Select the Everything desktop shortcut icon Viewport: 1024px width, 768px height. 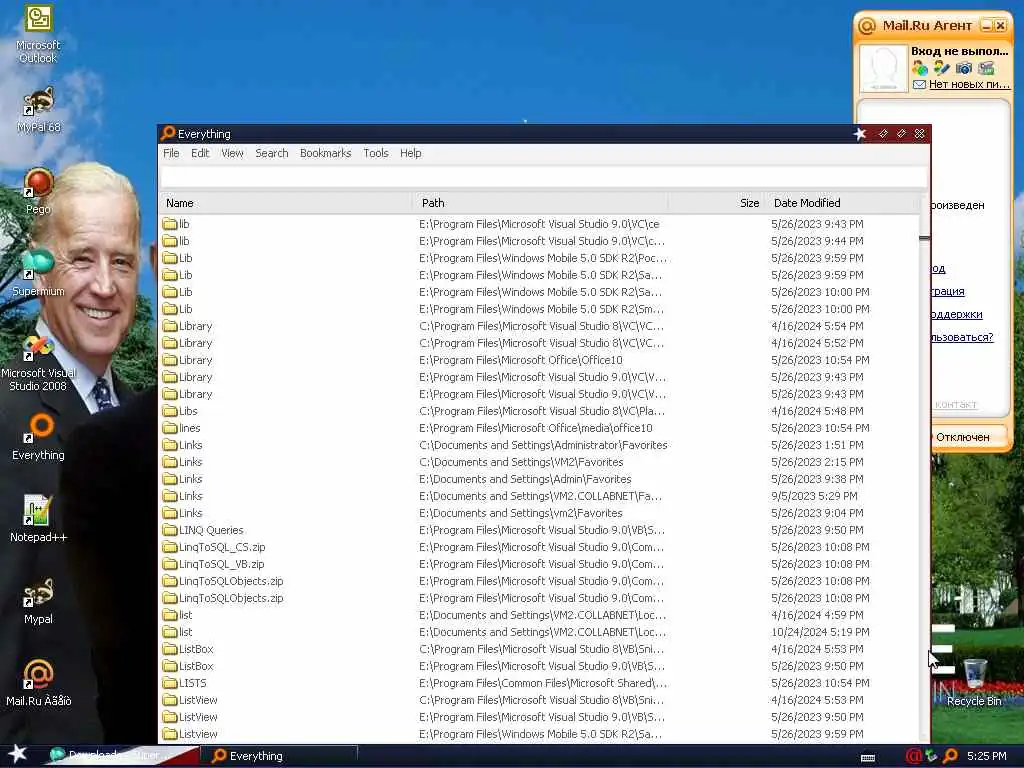39,429
